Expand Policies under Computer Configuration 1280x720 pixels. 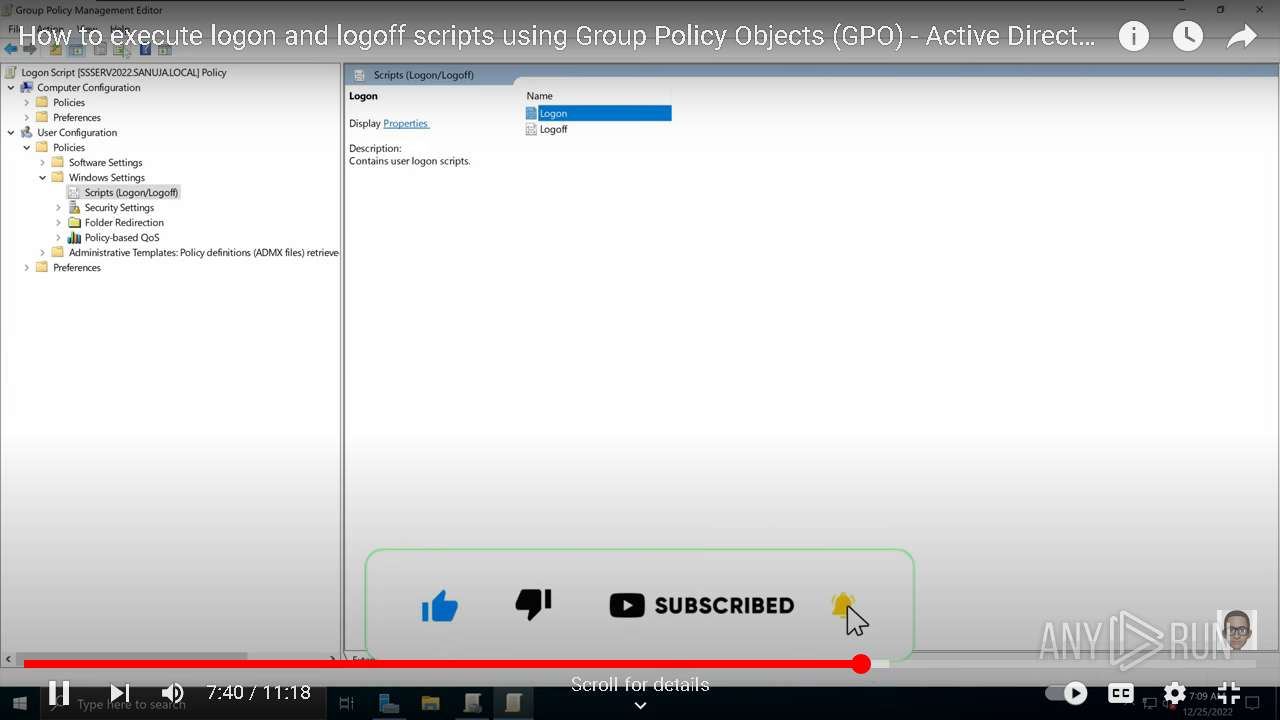click(27, 102)
